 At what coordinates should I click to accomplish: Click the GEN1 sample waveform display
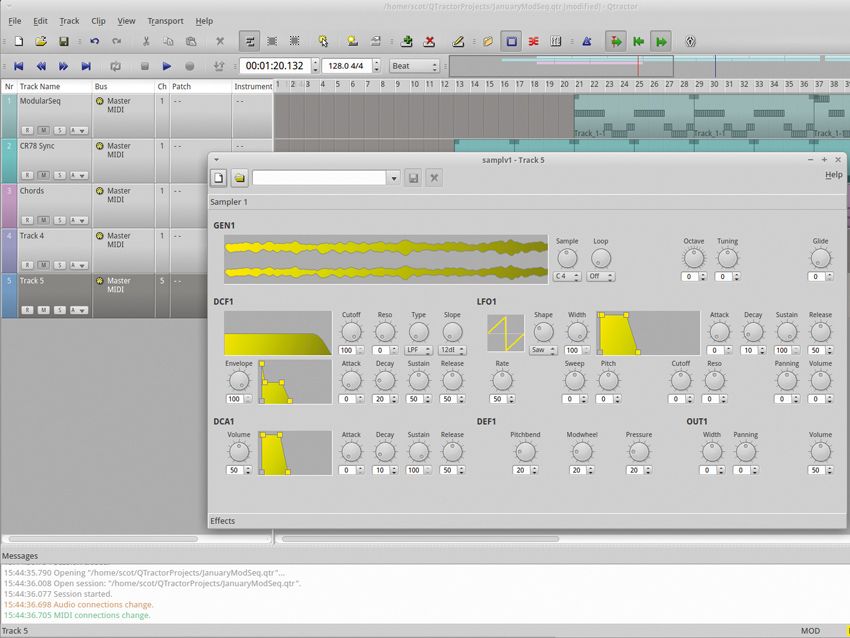coord(385,259)
